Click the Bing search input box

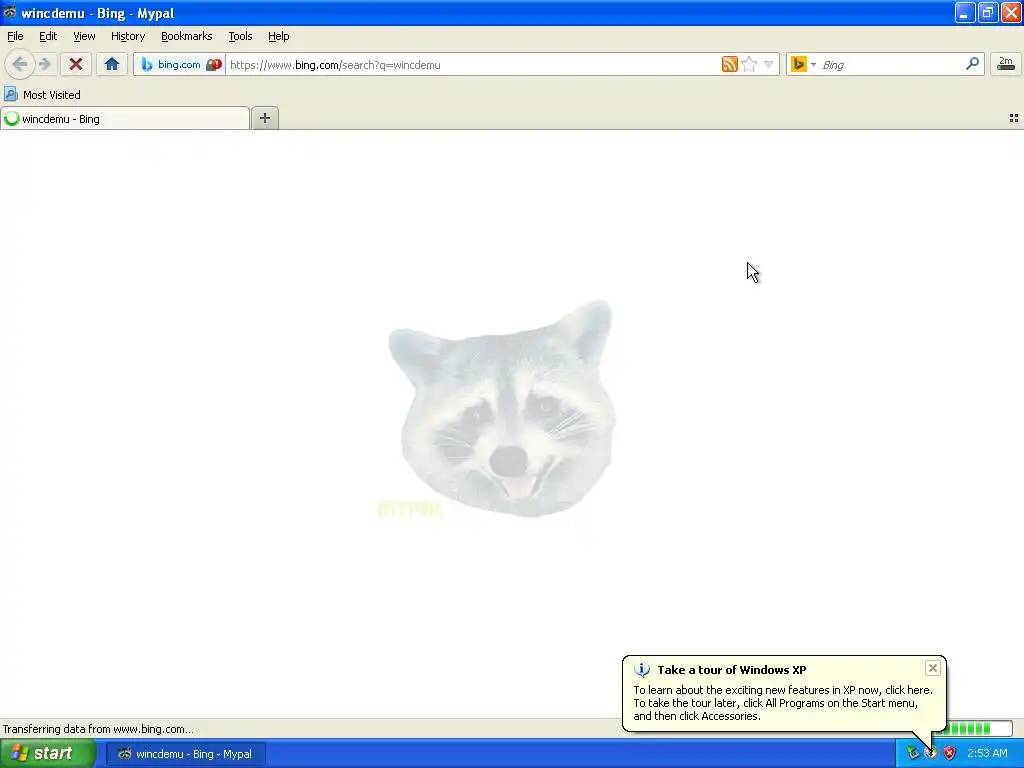click(891, 65)
